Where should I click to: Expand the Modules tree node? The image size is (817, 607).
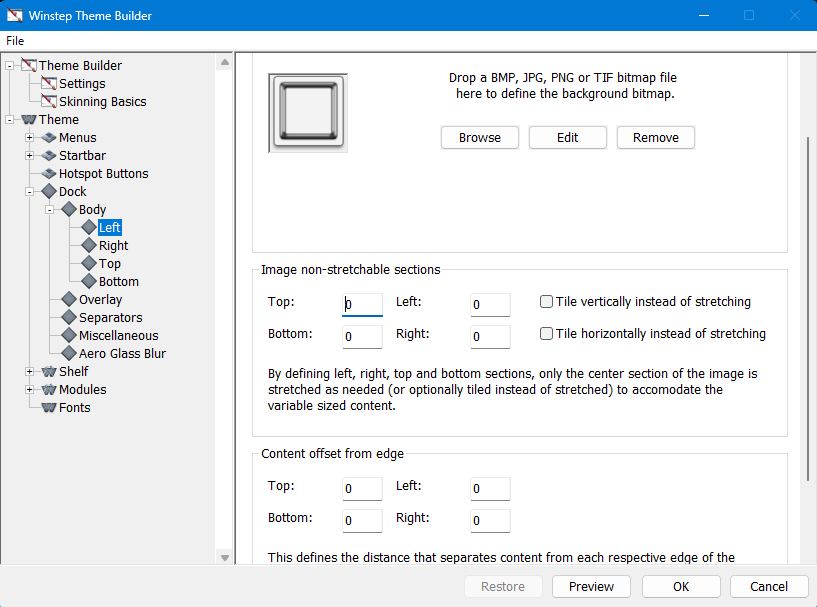click(x=29, y=390)
